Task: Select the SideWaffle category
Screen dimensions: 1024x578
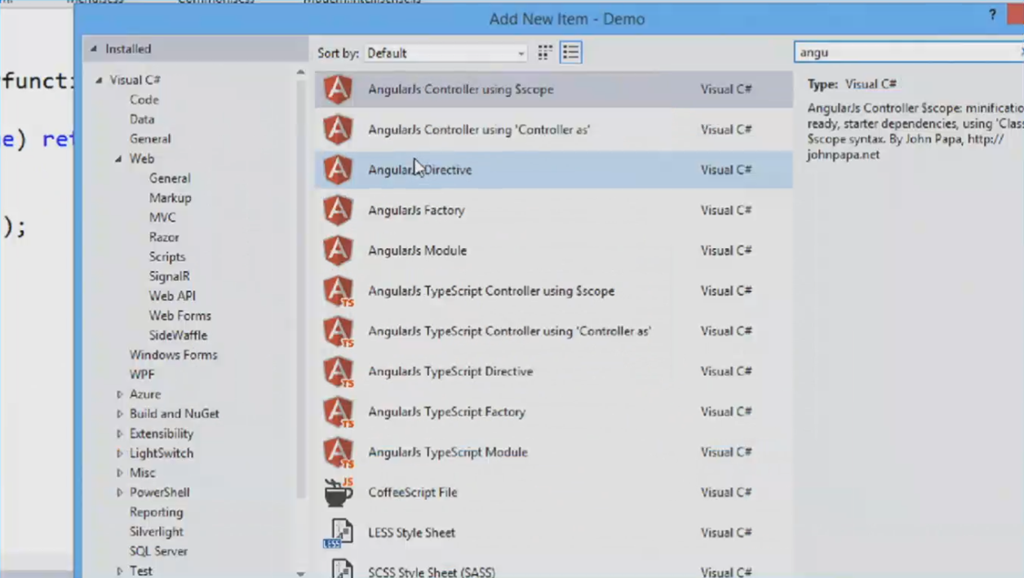Action: tap(178, 335)
